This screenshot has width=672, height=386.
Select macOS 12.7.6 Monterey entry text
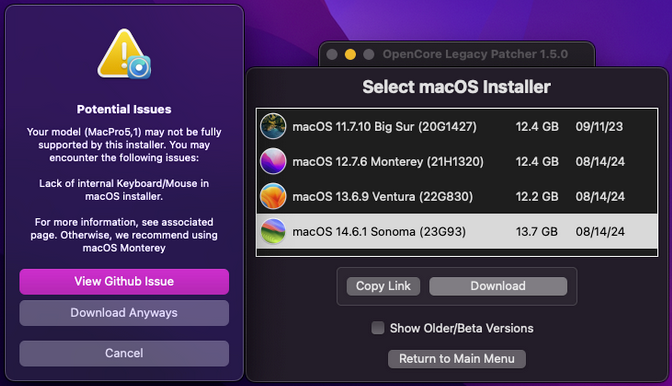pyautogui.click(x=388, y=162)
